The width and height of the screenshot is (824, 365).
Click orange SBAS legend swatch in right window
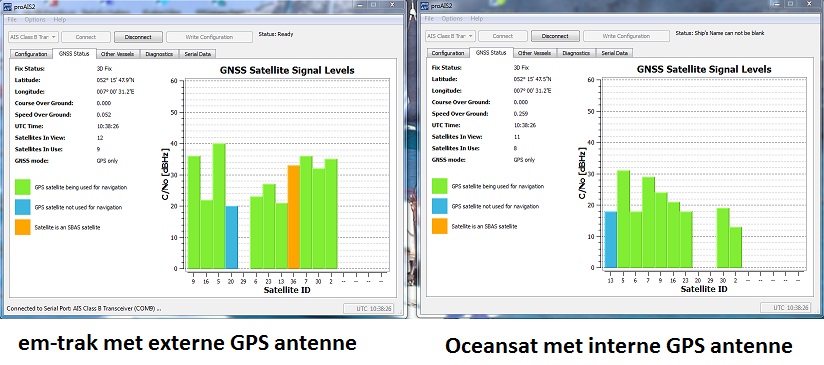pyautogui.click(x=439, y=226)
